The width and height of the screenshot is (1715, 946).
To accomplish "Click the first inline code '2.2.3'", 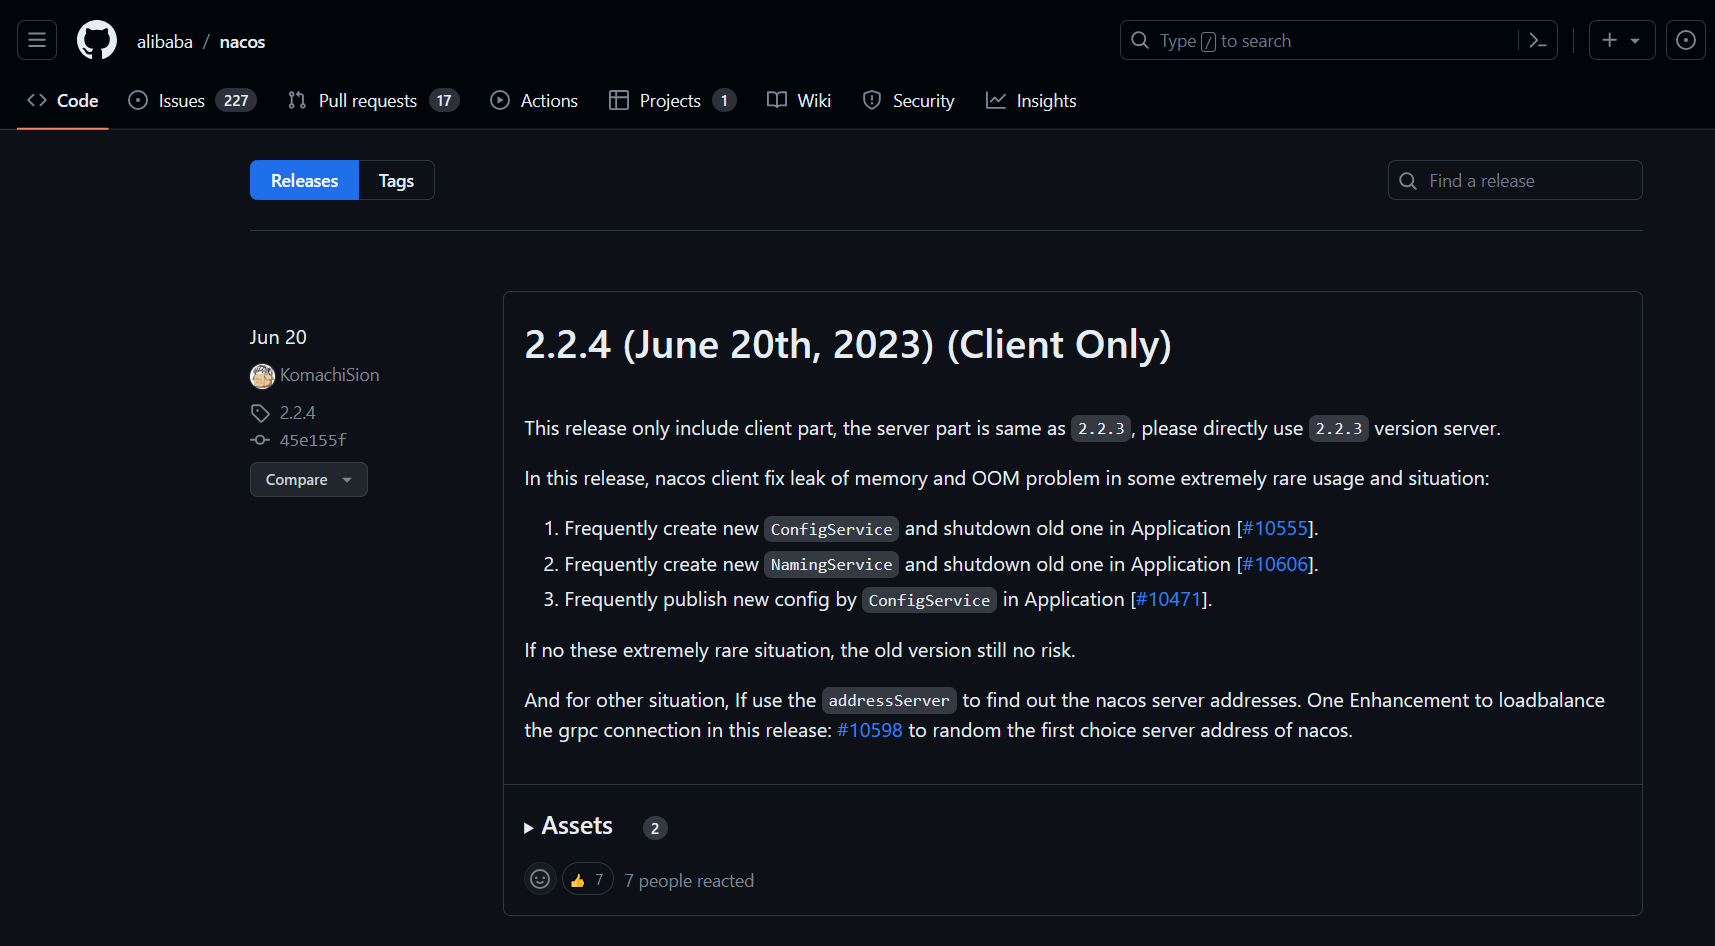I will [x=1101, y=428].
